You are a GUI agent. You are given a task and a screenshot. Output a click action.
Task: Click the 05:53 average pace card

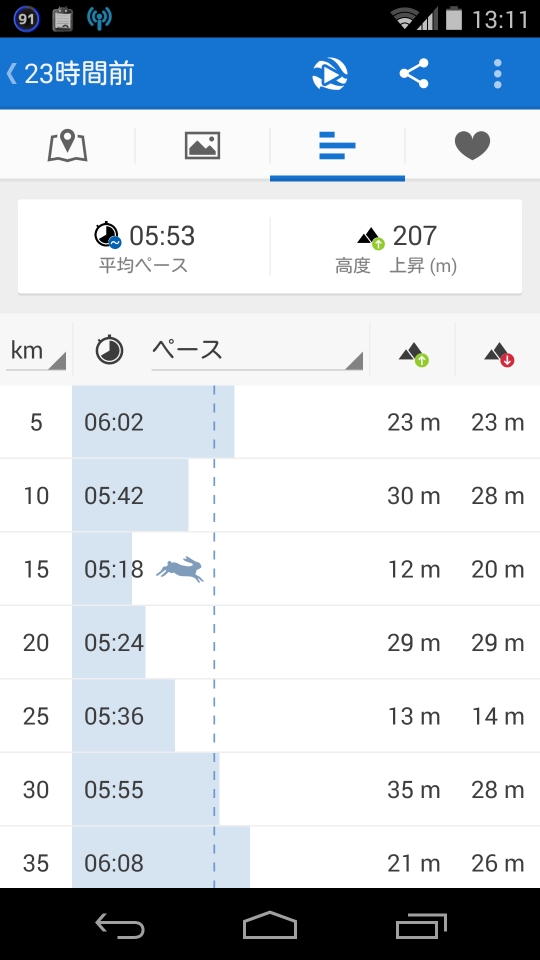(144, 247)
